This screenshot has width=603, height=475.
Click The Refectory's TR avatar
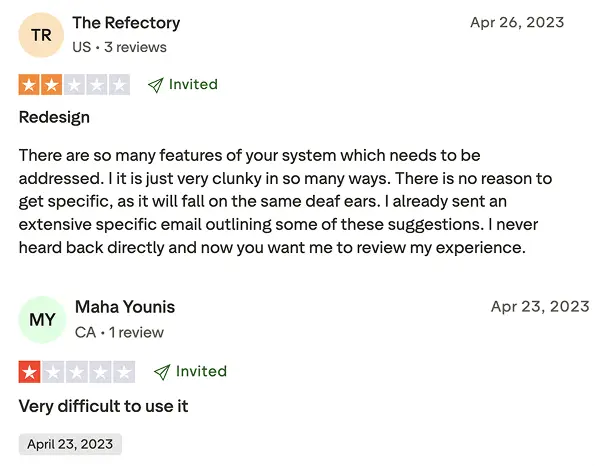click(x=41, y=35)
